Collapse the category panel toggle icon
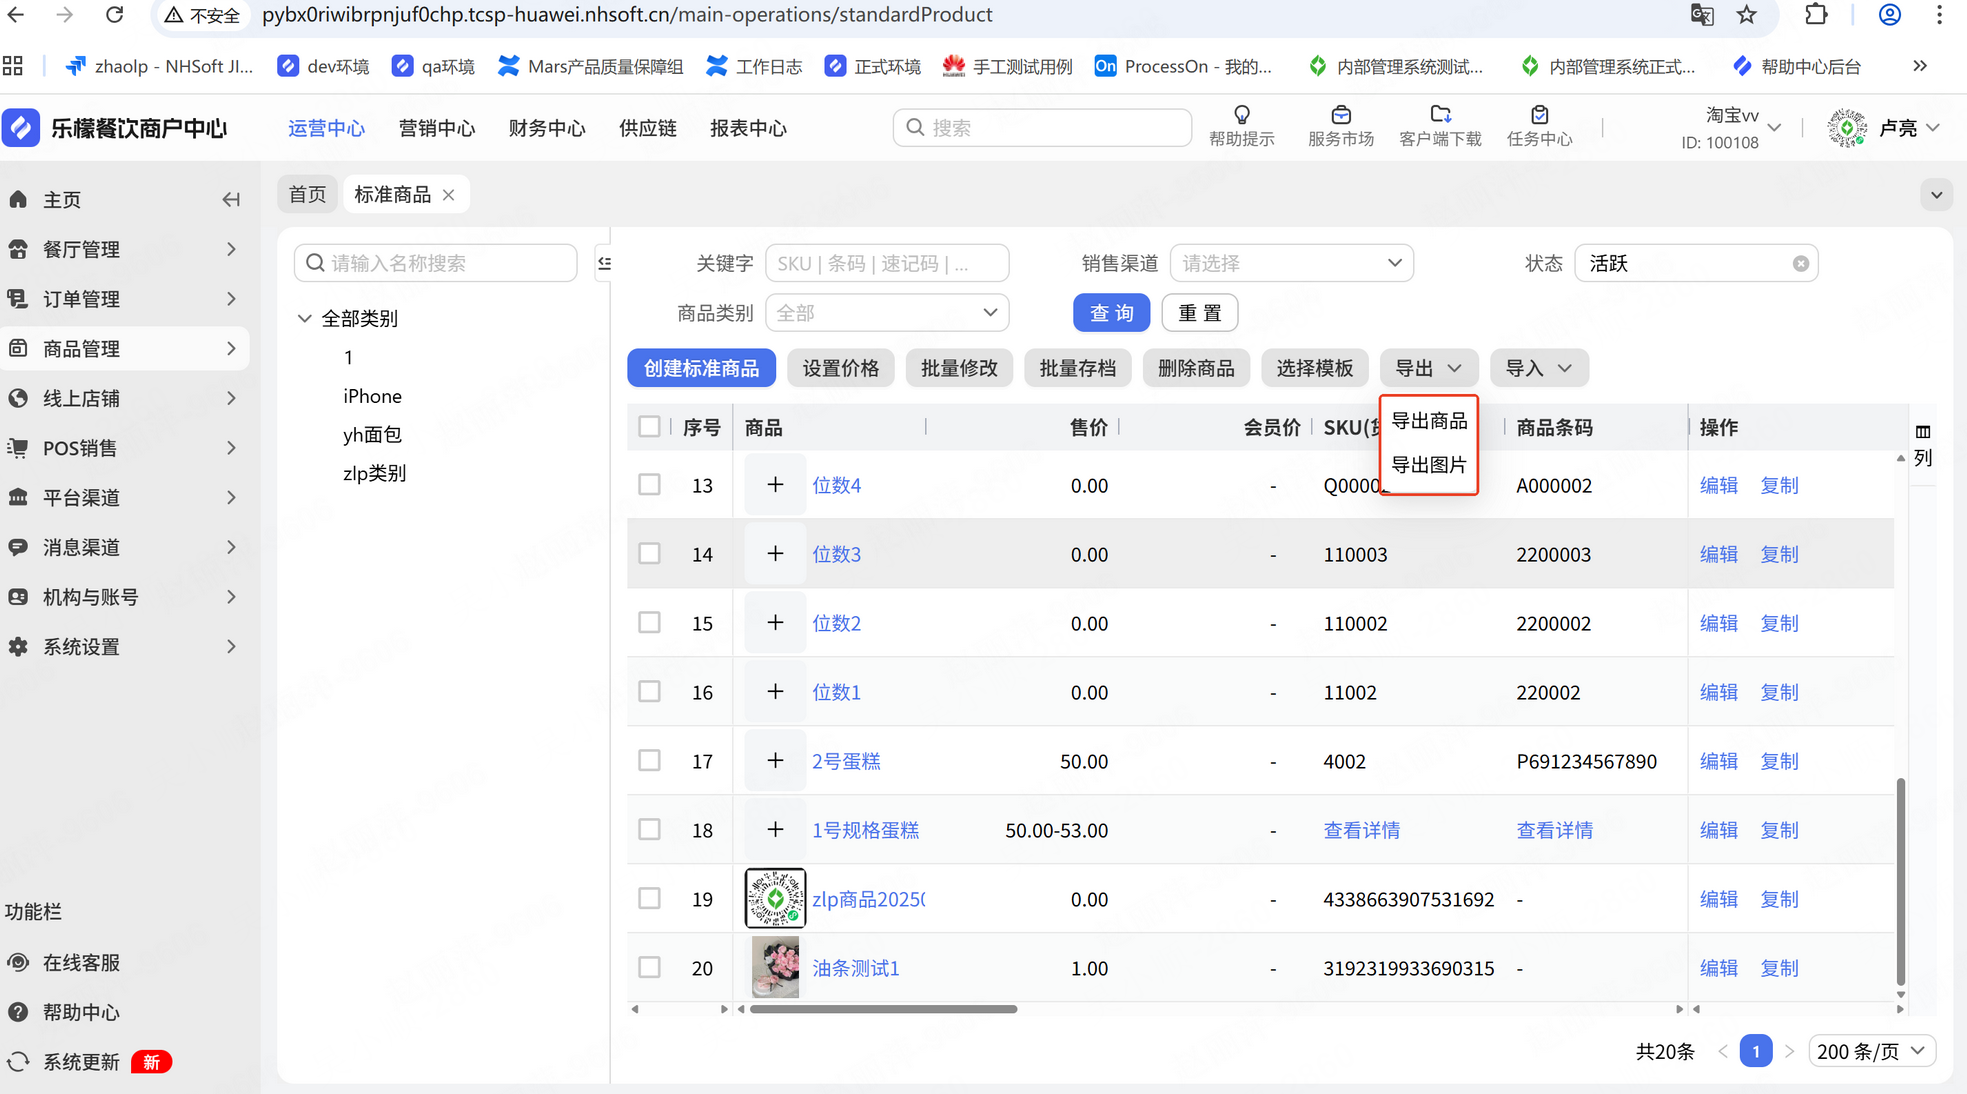The width and height of the screenshot is (1967, 1094). [604, 263]
